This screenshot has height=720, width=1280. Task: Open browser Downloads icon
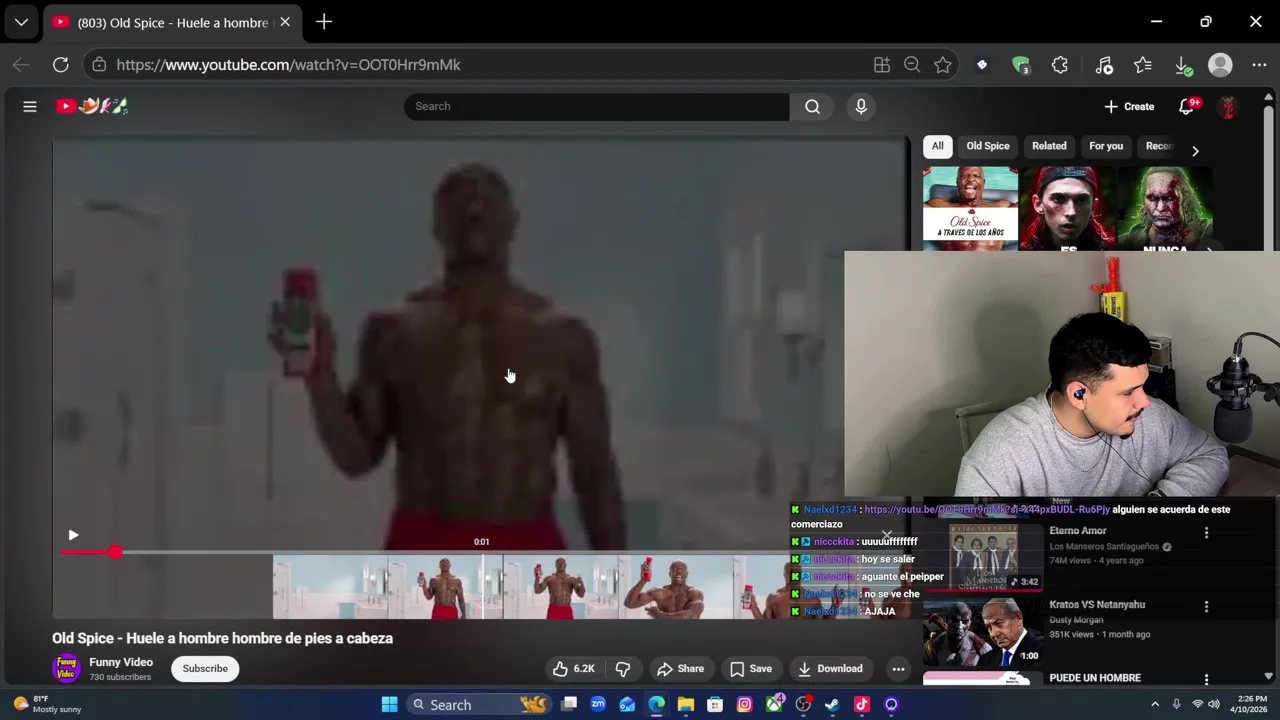(1183, 65)
